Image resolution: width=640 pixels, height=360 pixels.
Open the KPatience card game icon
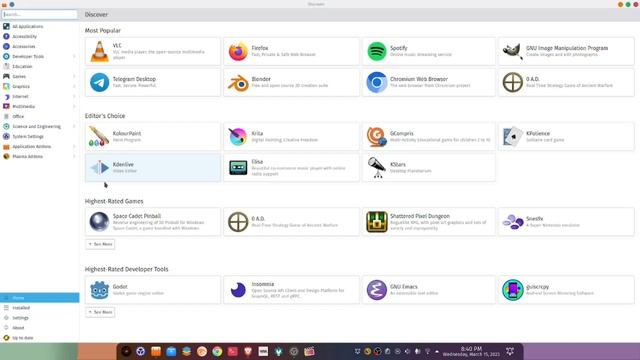click(x=512, y=137)
